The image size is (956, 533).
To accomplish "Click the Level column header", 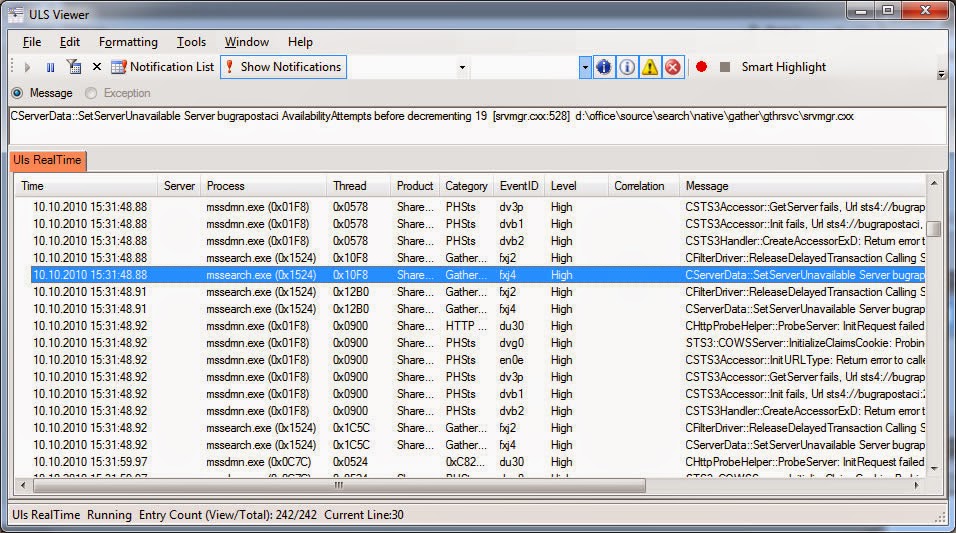I will [x=576, y=186].
